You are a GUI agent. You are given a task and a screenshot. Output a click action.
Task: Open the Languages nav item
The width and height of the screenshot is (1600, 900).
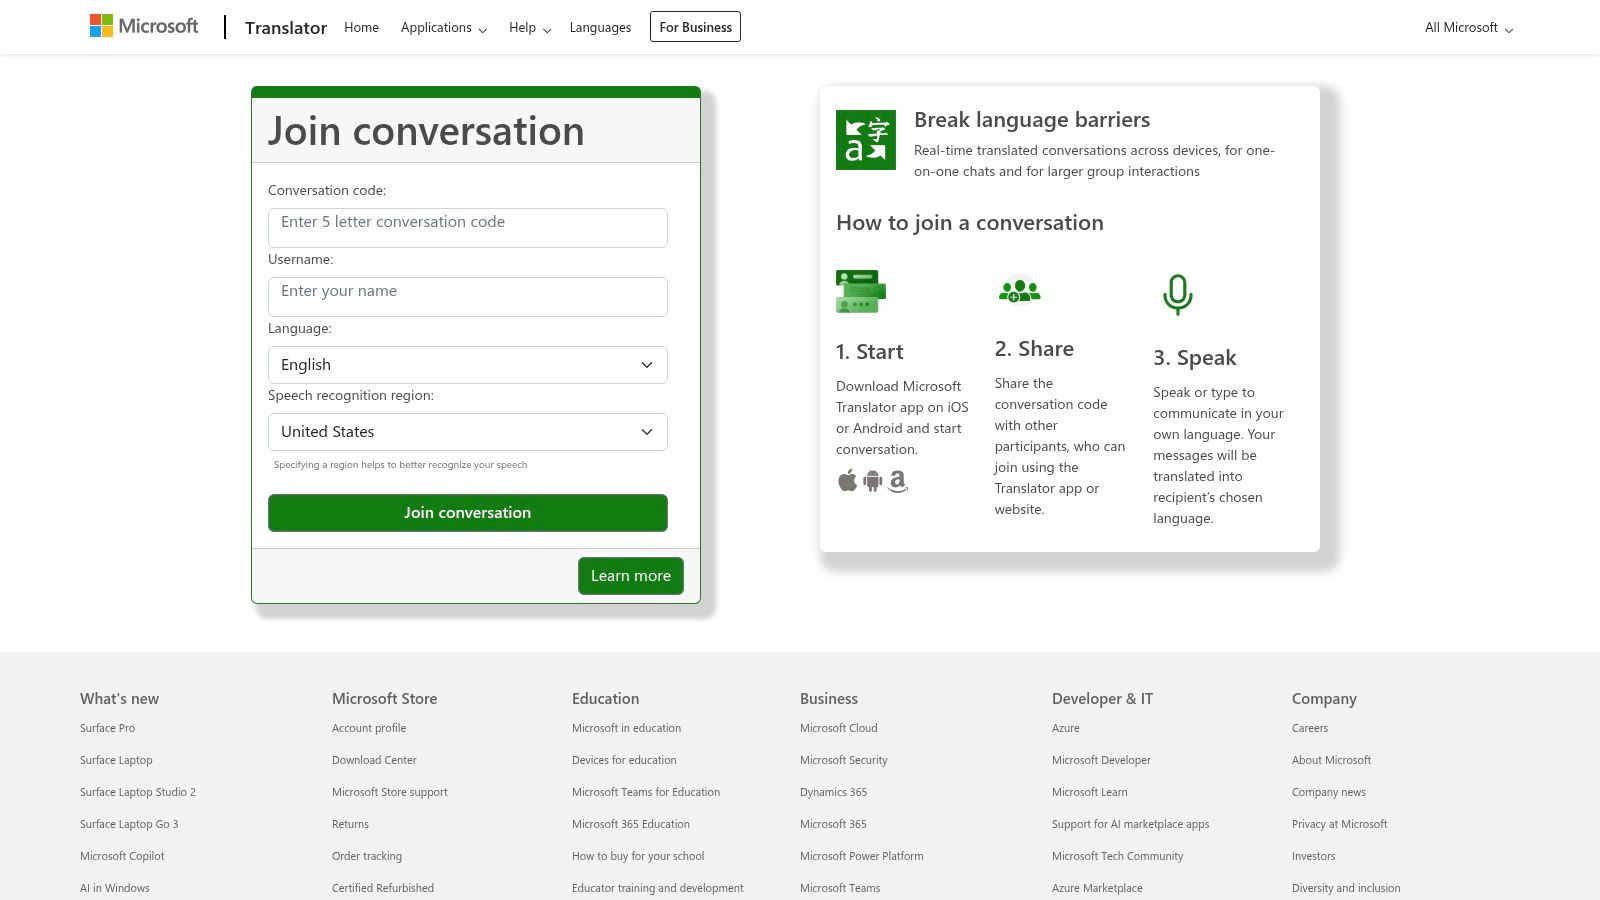600,28
